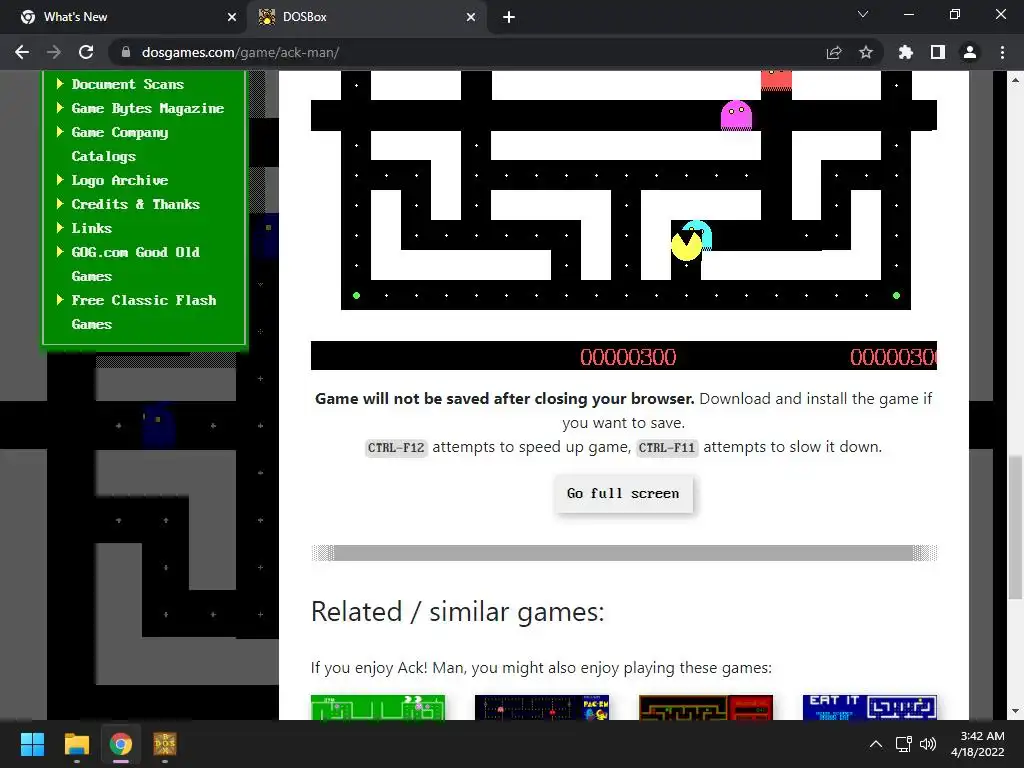This screenshot has width=1024, height=768.
Task: Open the share page icon in address bar
Action: pyautogui.click(x=834, y=52)
